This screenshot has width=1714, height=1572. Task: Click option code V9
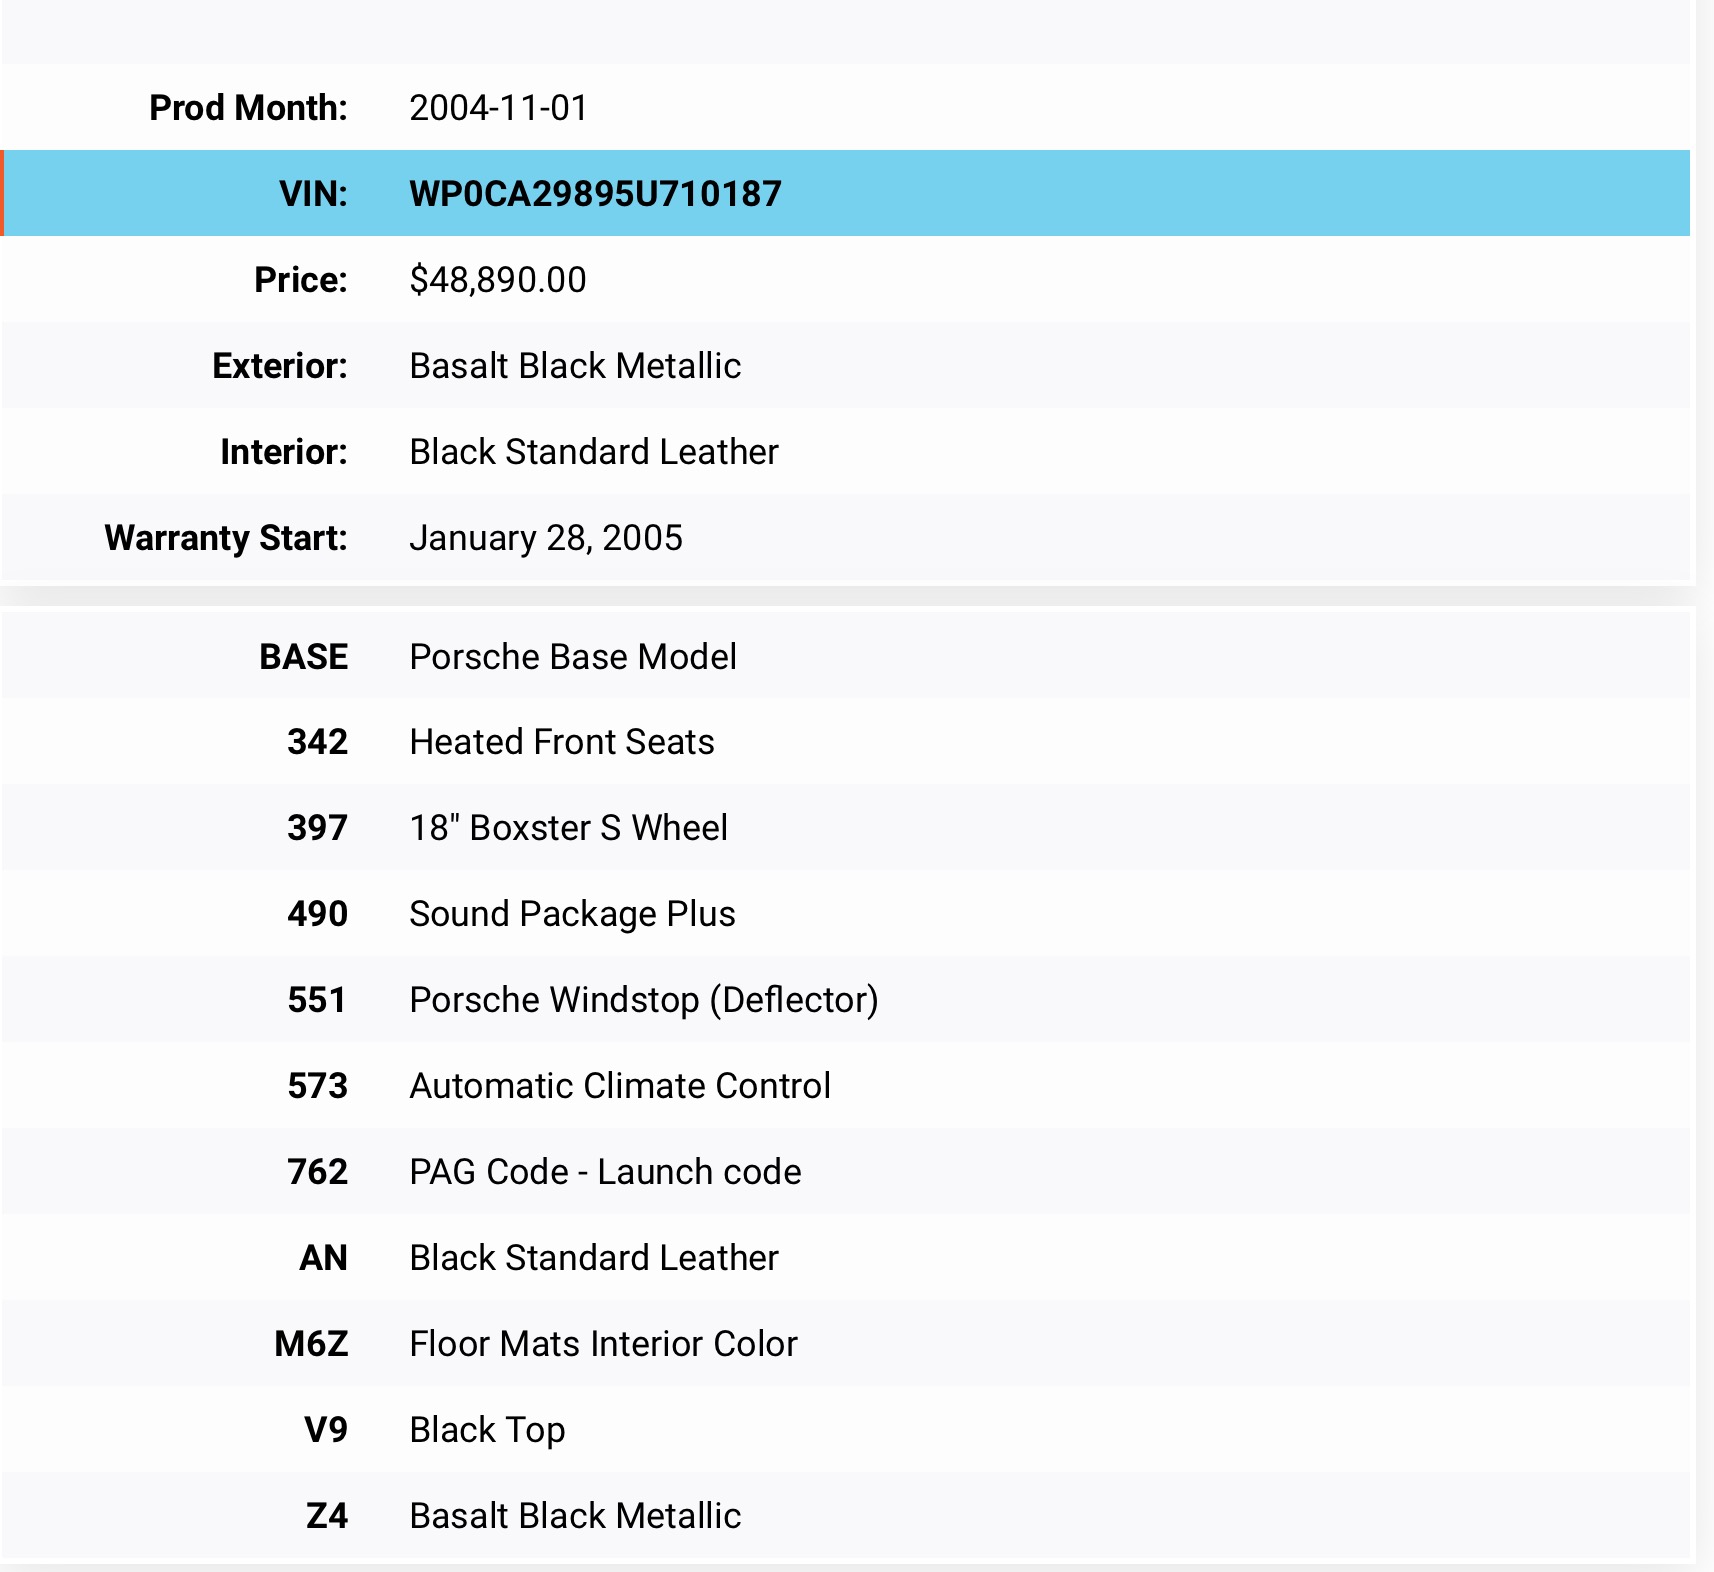pos(326,1430)
